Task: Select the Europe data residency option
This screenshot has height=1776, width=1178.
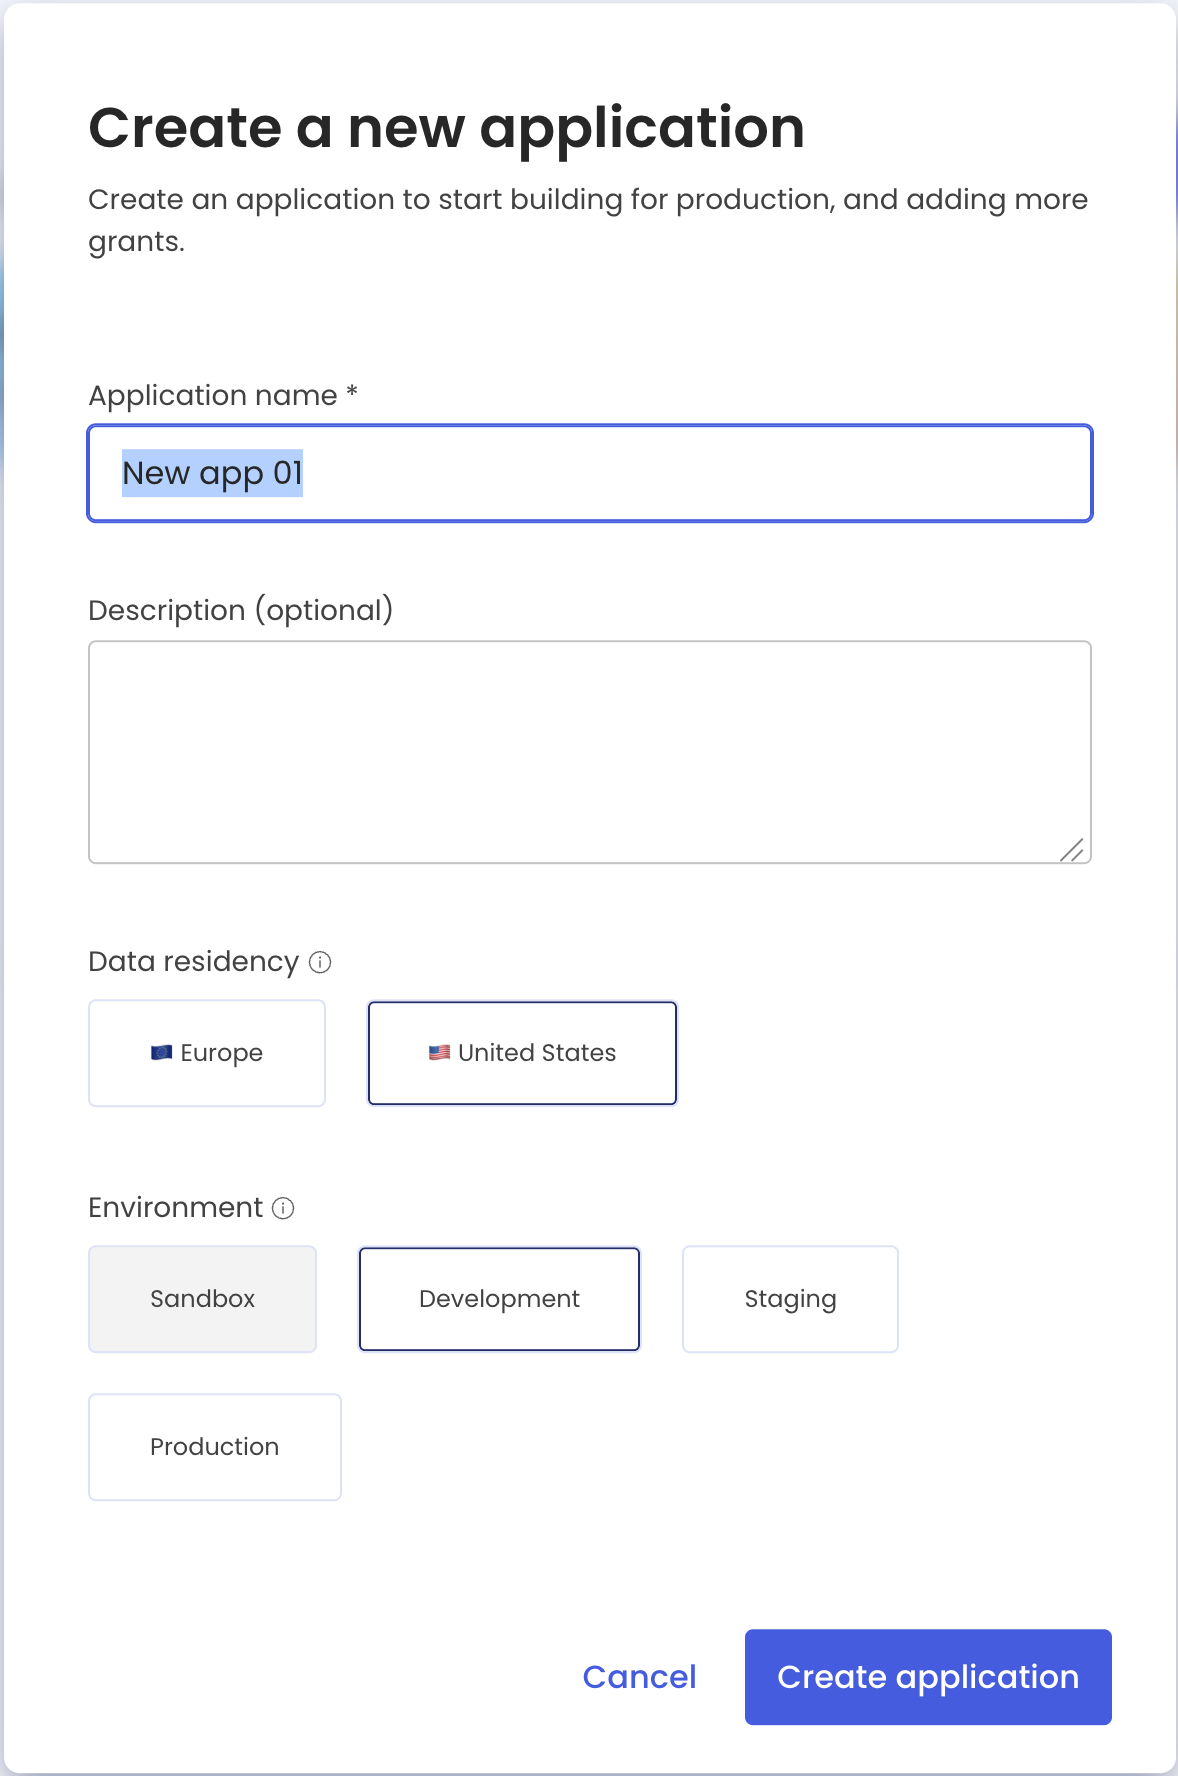Action: click(207, 1052)
